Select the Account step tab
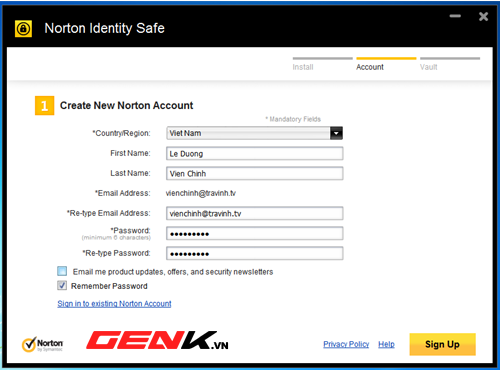Image resolution: width=500 pixels, height=370 pixels. click(x=370, y=67)
